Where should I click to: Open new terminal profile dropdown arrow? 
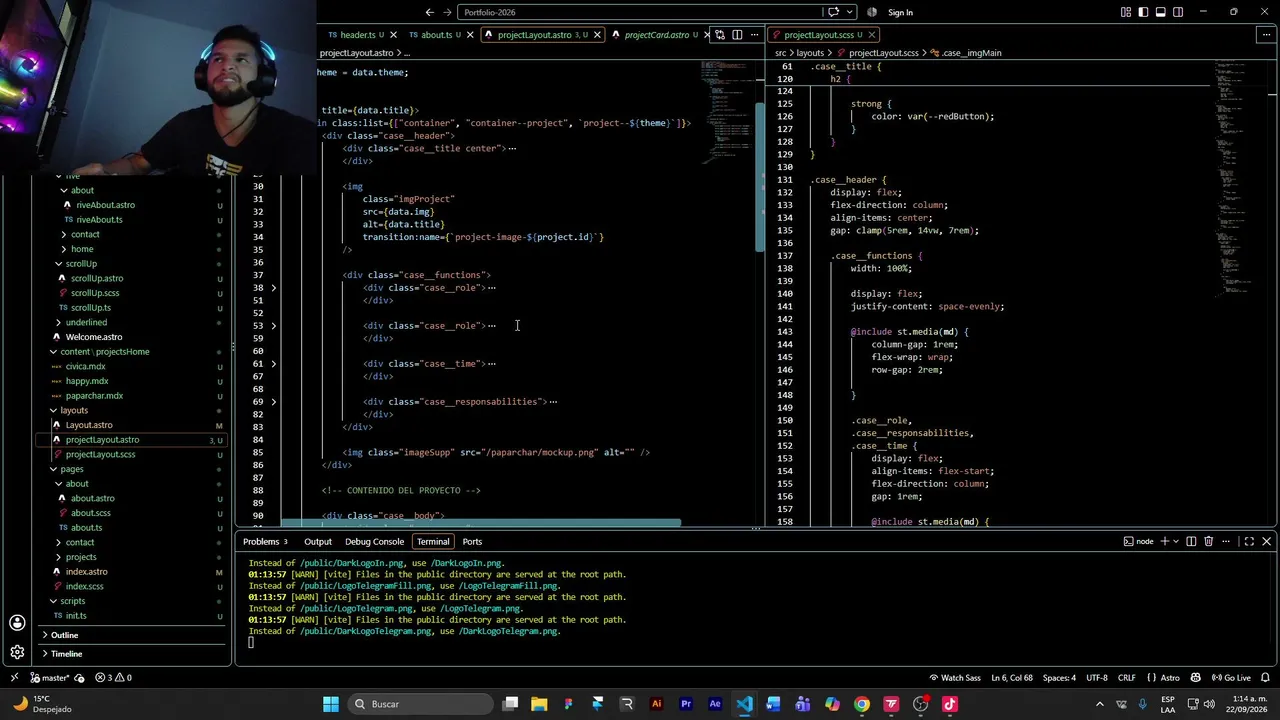(1175, 541)
